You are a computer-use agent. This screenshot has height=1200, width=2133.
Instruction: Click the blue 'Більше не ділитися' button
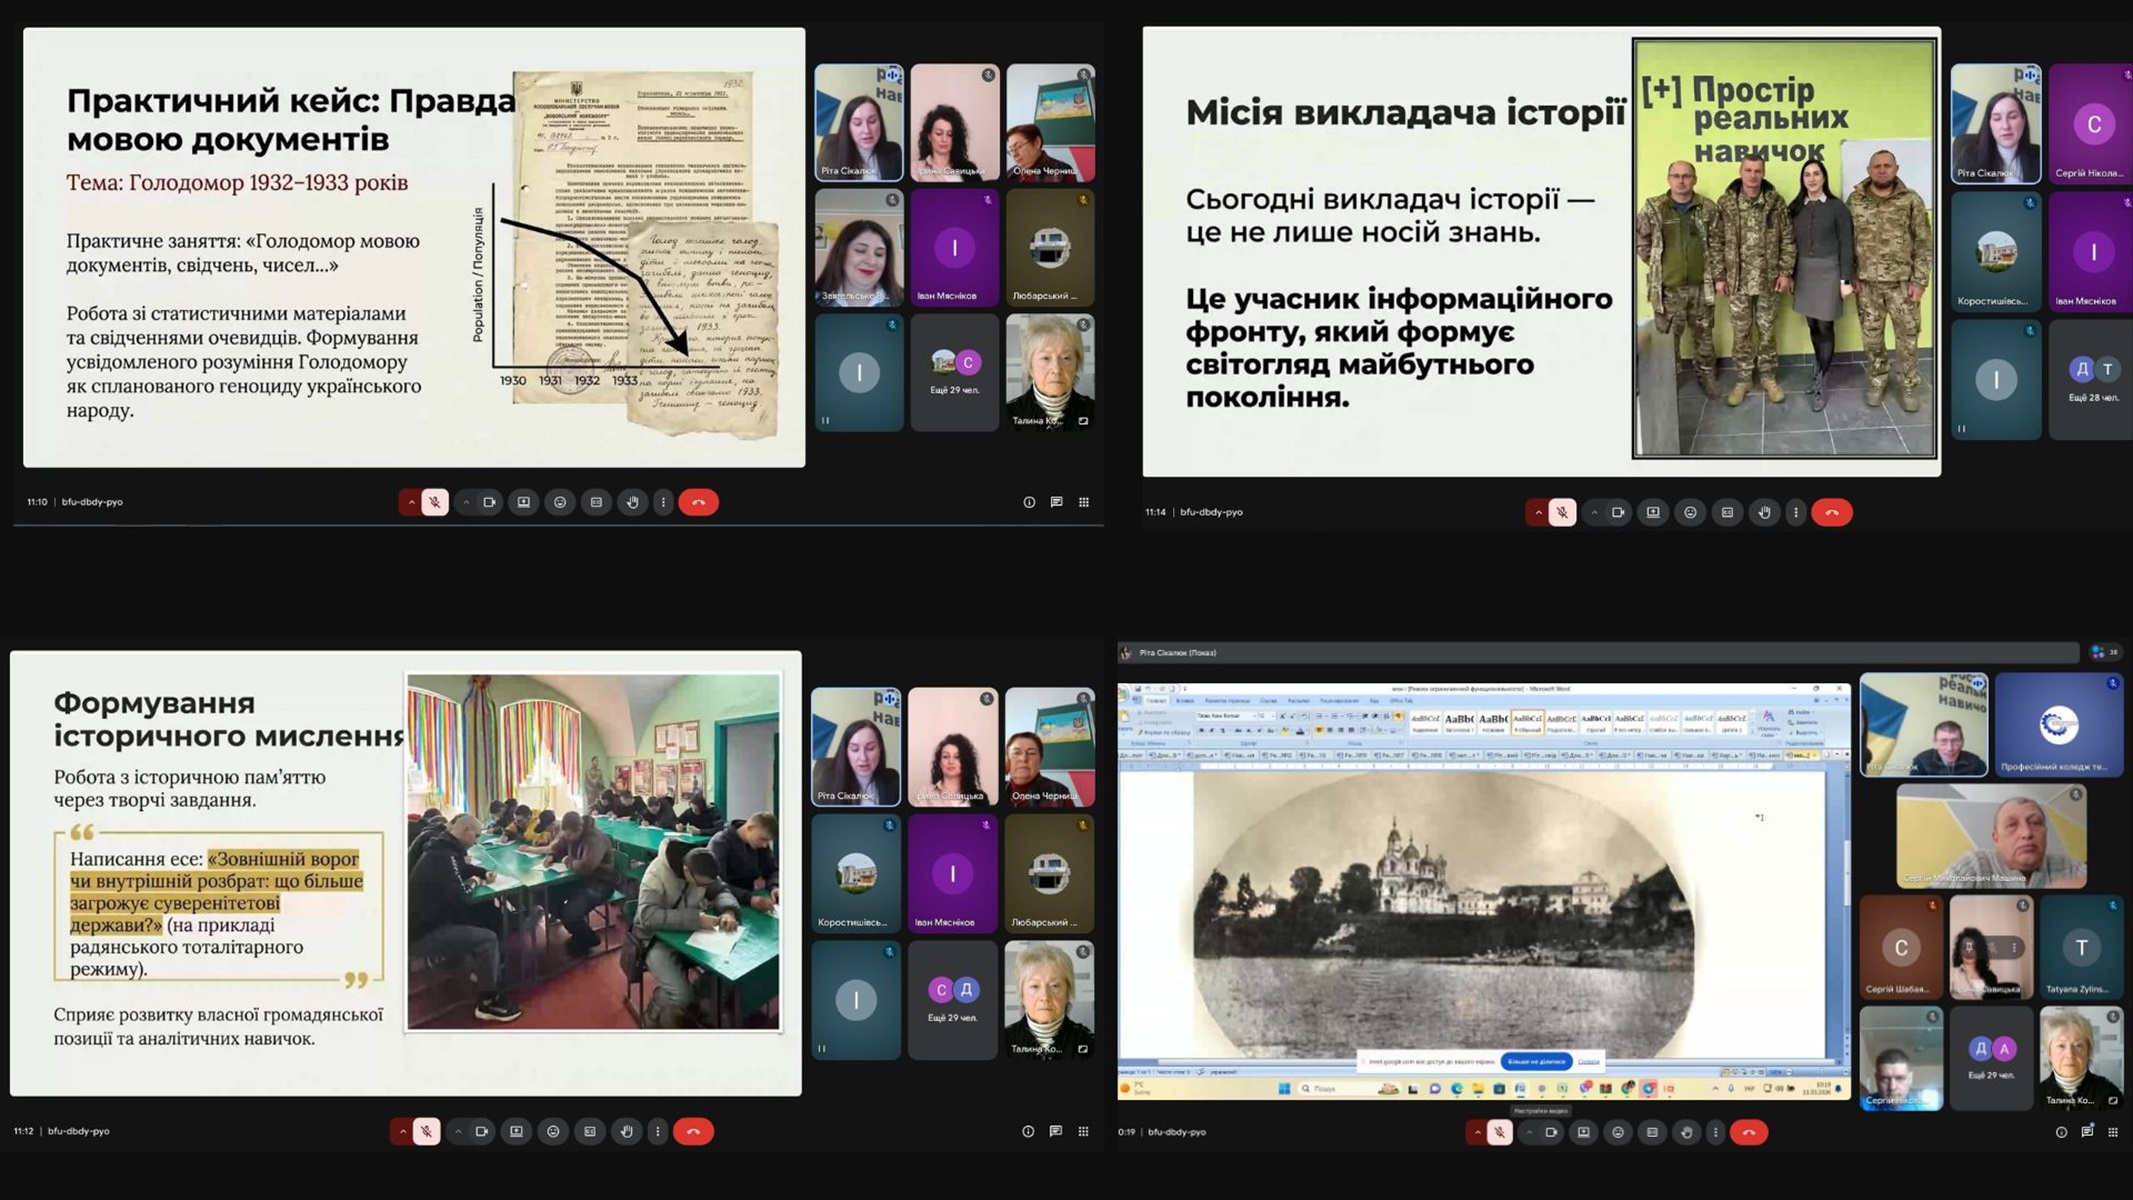1536,1061
